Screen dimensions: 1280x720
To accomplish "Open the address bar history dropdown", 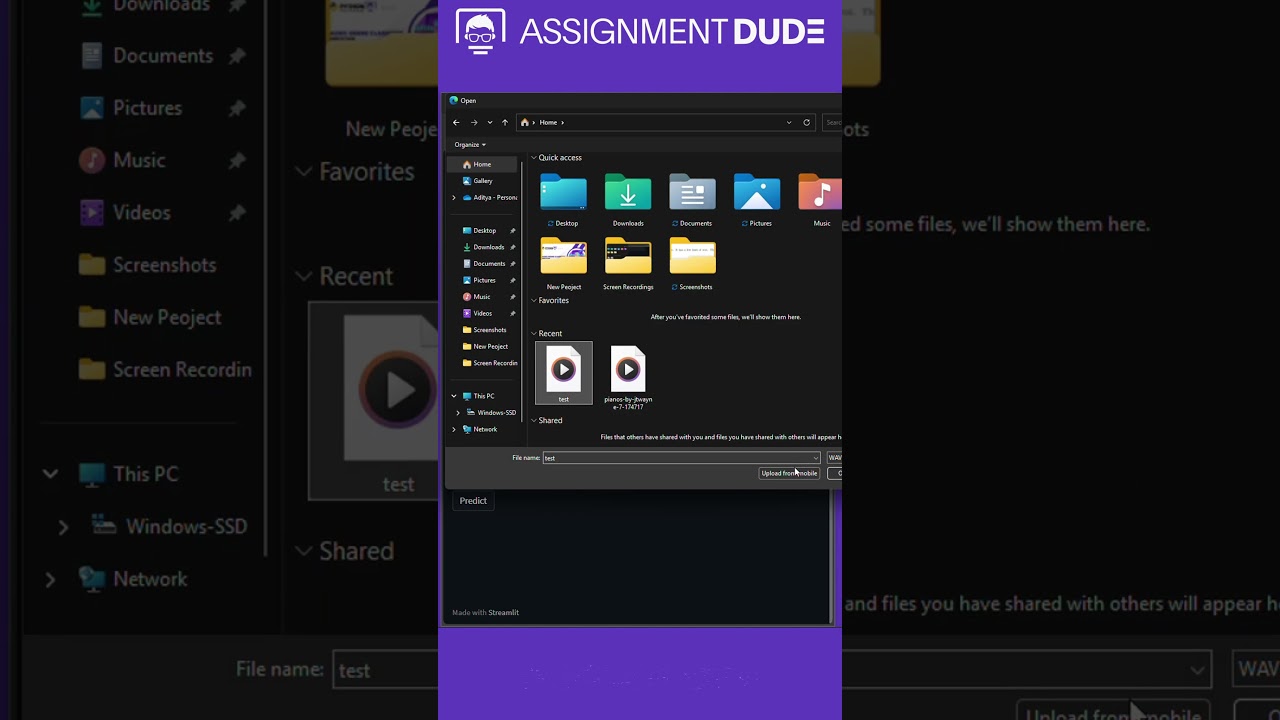I will (x=789, y=122).
